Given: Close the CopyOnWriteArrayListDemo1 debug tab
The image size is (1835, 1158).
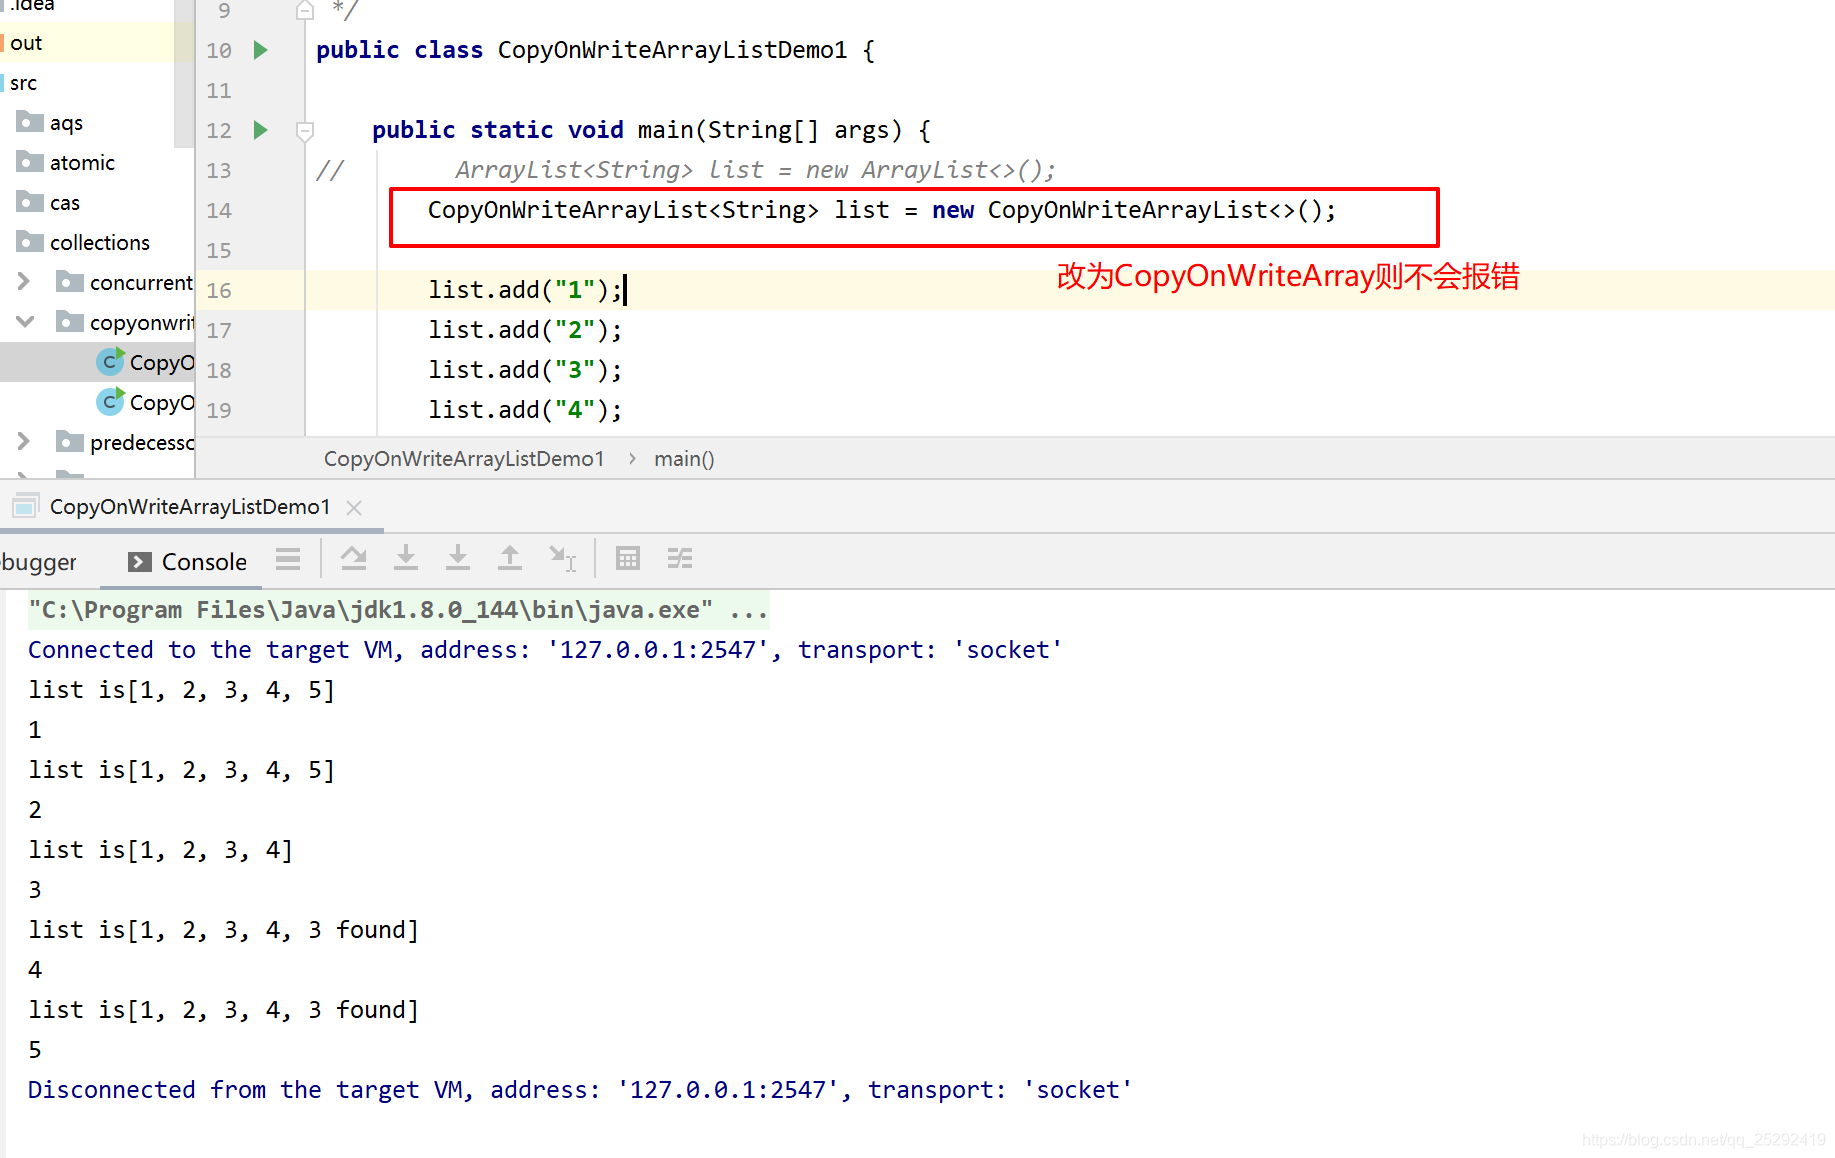Looking at the screenshot, I should click(x=354, y=508).
